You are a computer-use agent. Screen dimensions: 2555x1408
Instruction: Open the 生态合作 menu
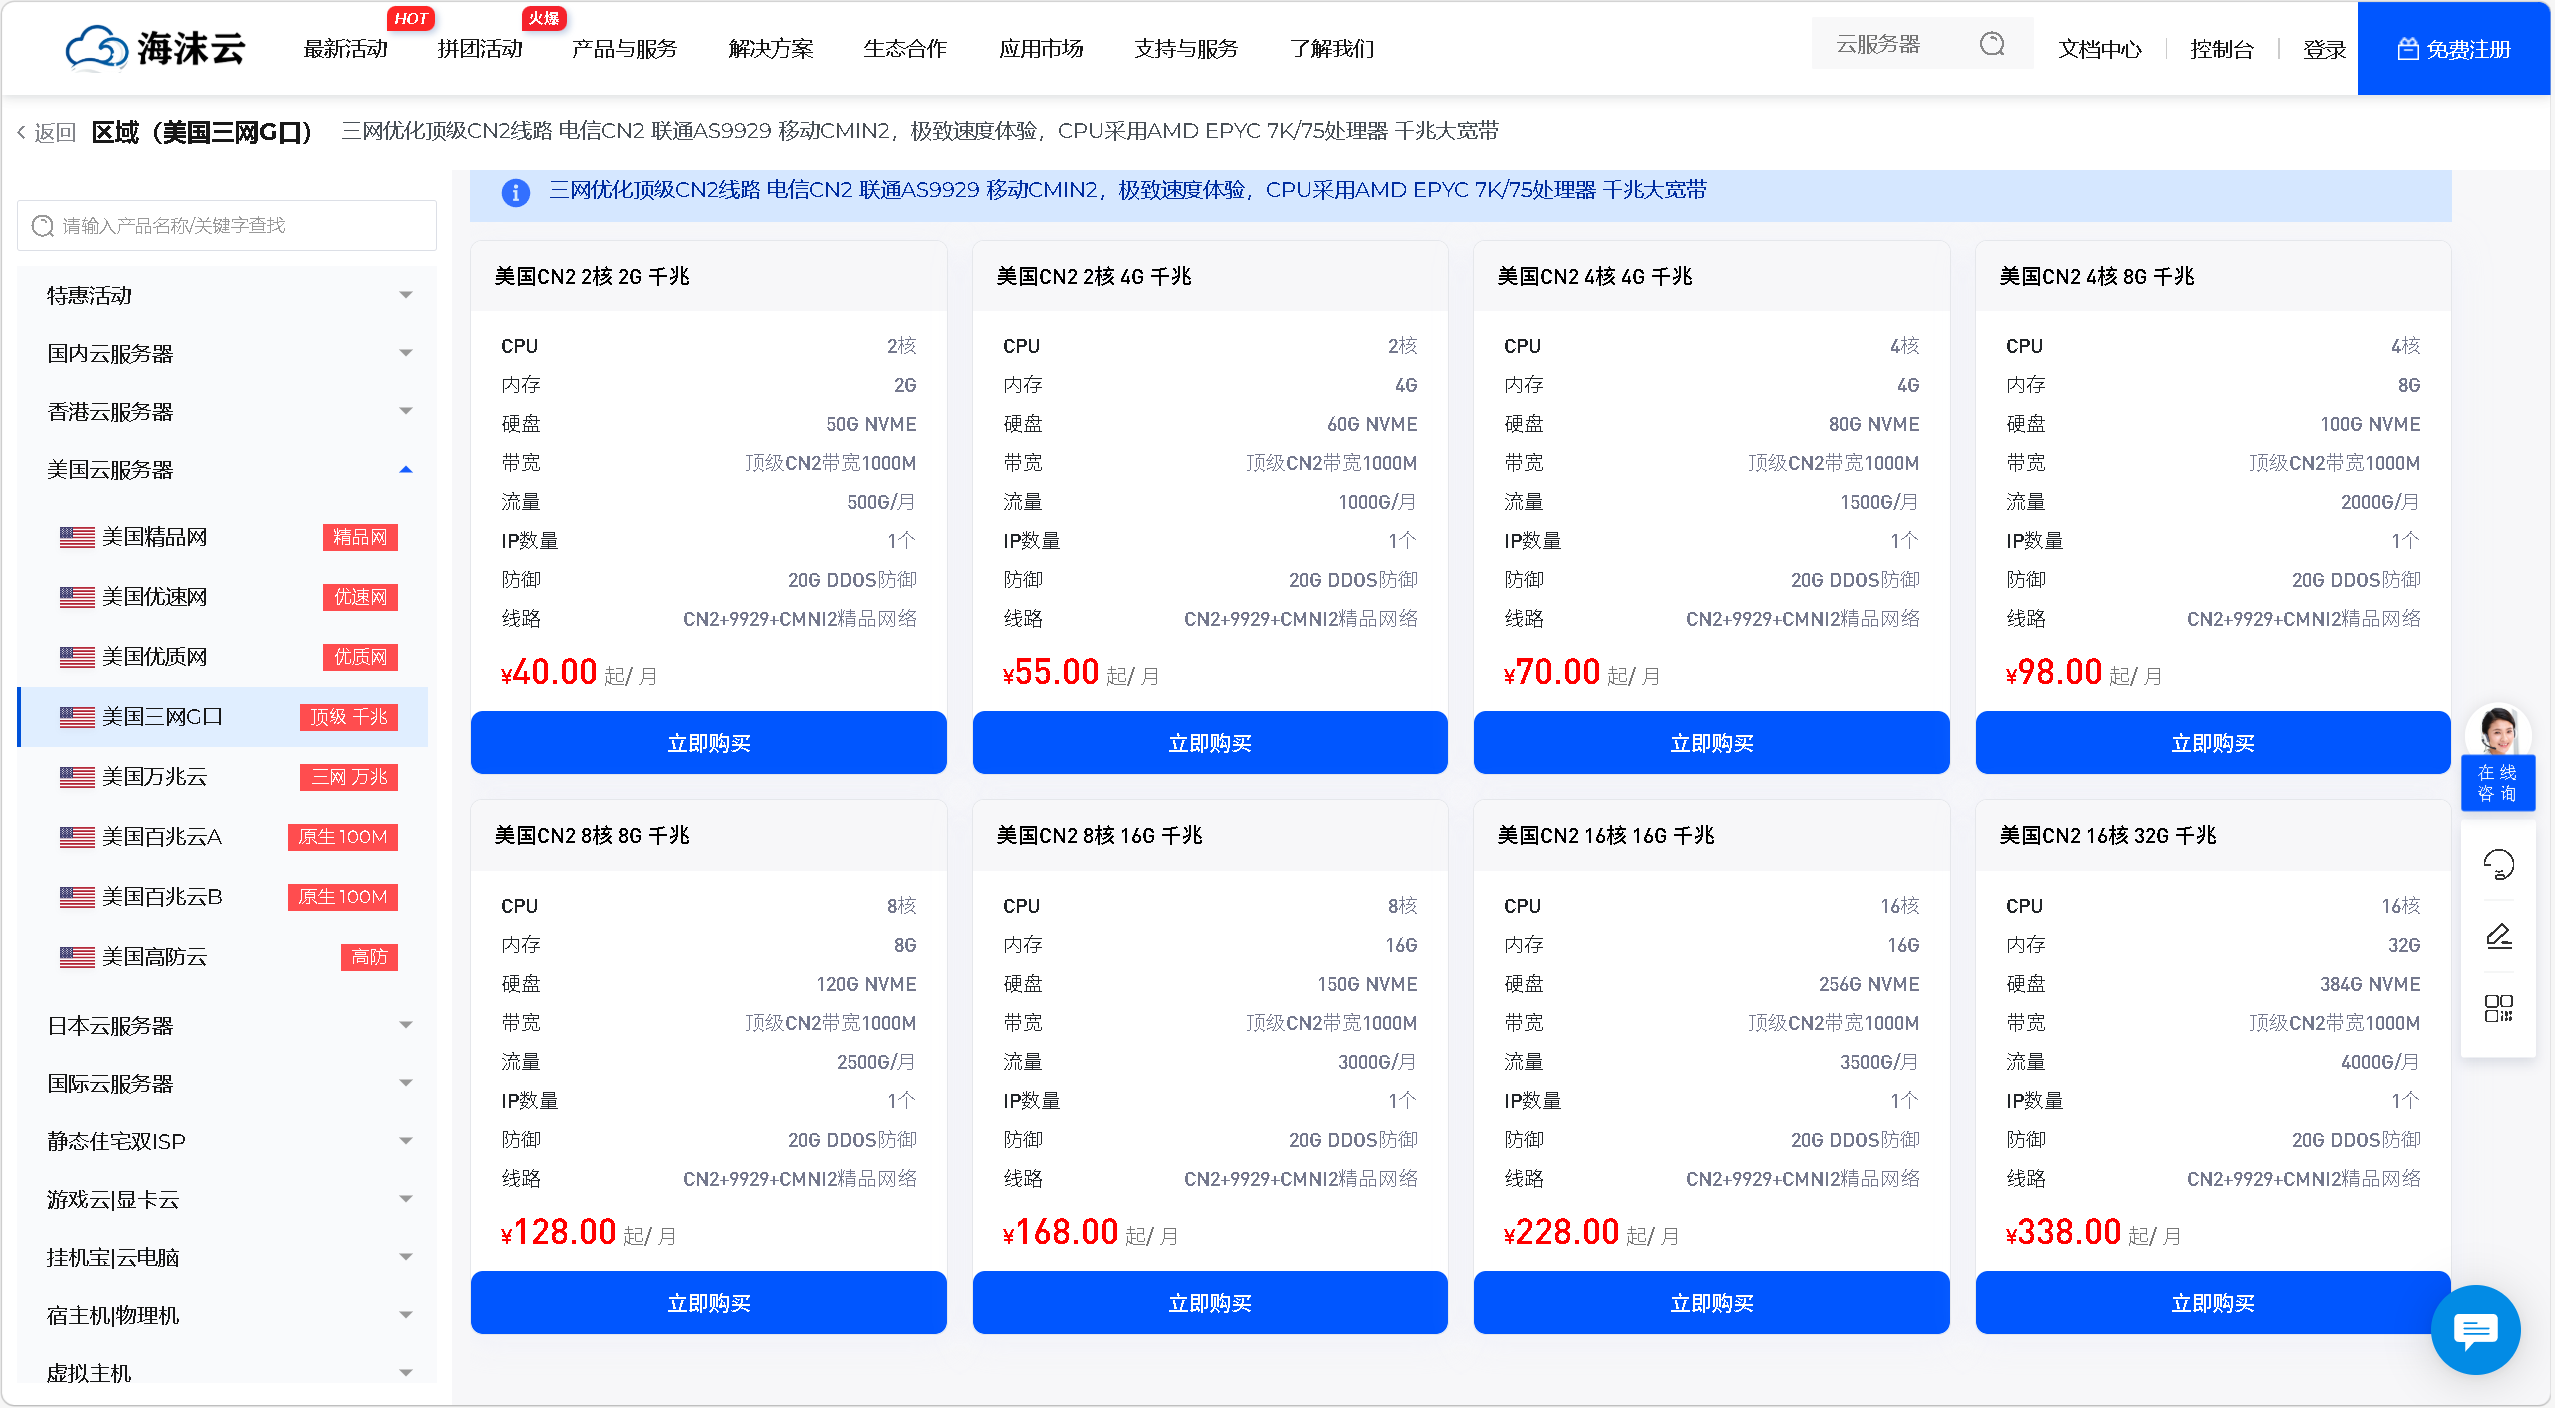tap(905, 49)
